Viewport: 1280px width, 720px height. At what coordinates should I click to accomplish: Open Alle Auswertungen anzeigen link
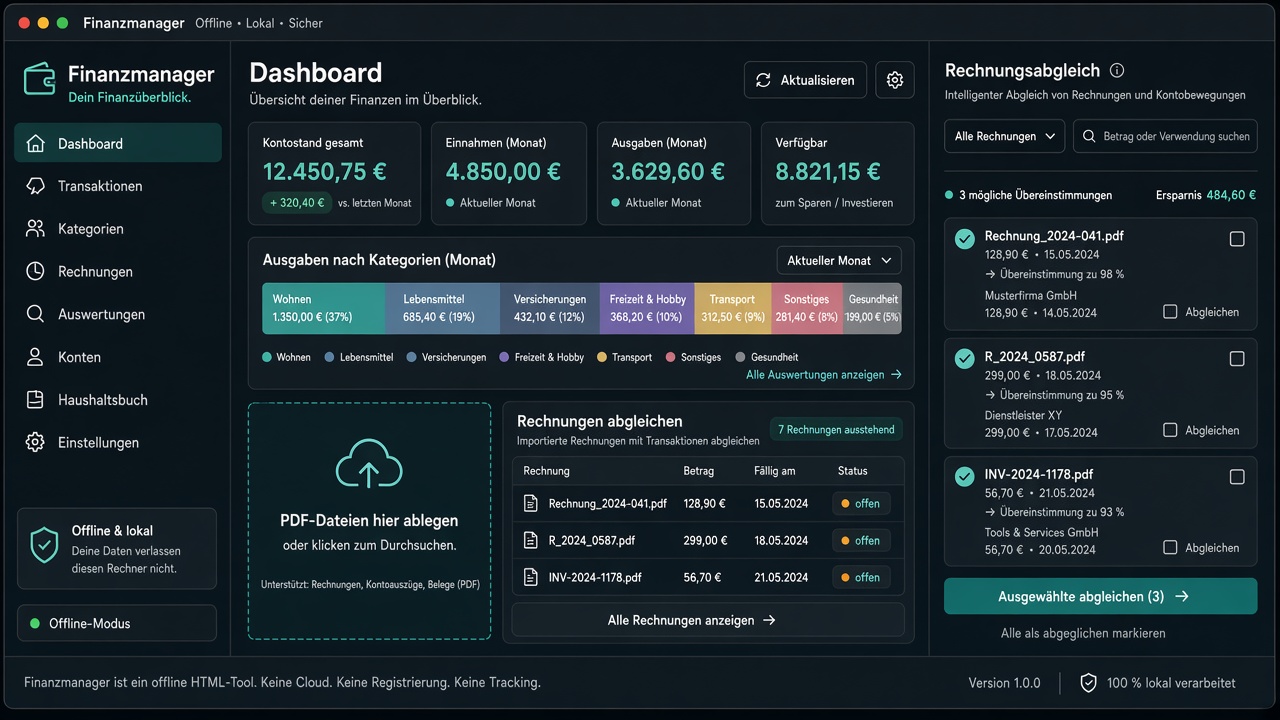pos(824,375)
